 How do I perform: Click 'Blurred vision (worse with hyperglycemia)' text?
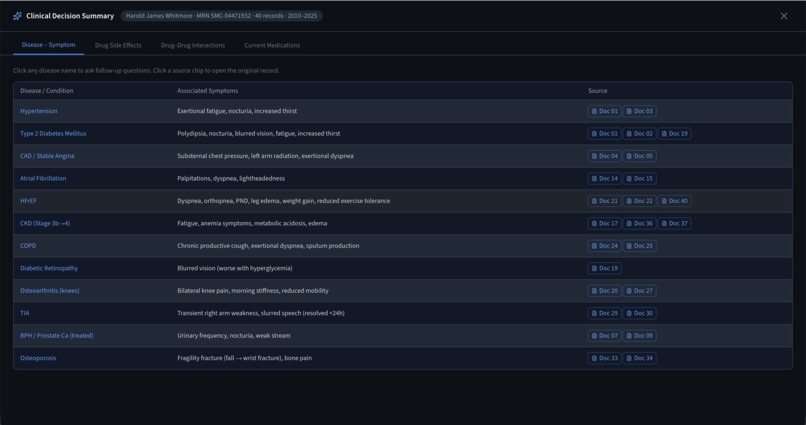235,268
